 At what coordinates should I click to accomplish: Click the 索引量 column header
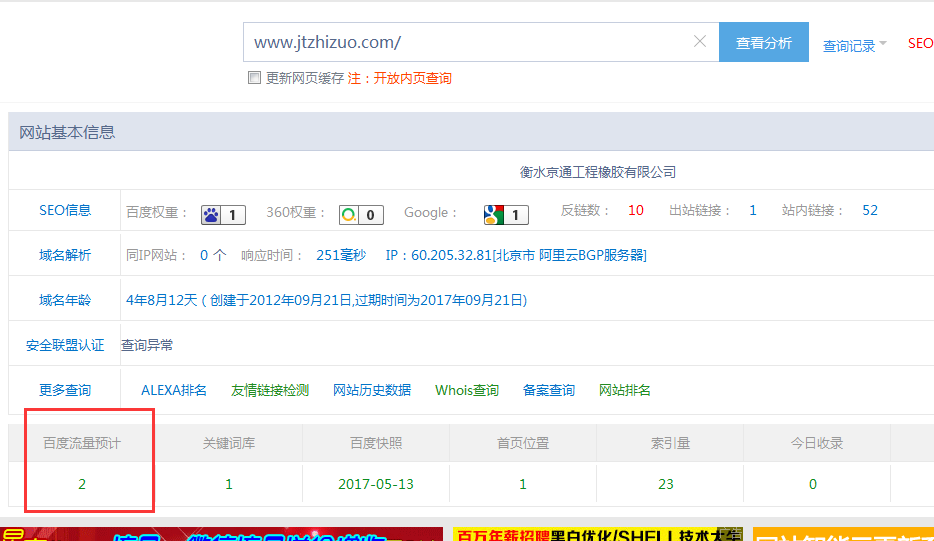[x=670, y=443]
